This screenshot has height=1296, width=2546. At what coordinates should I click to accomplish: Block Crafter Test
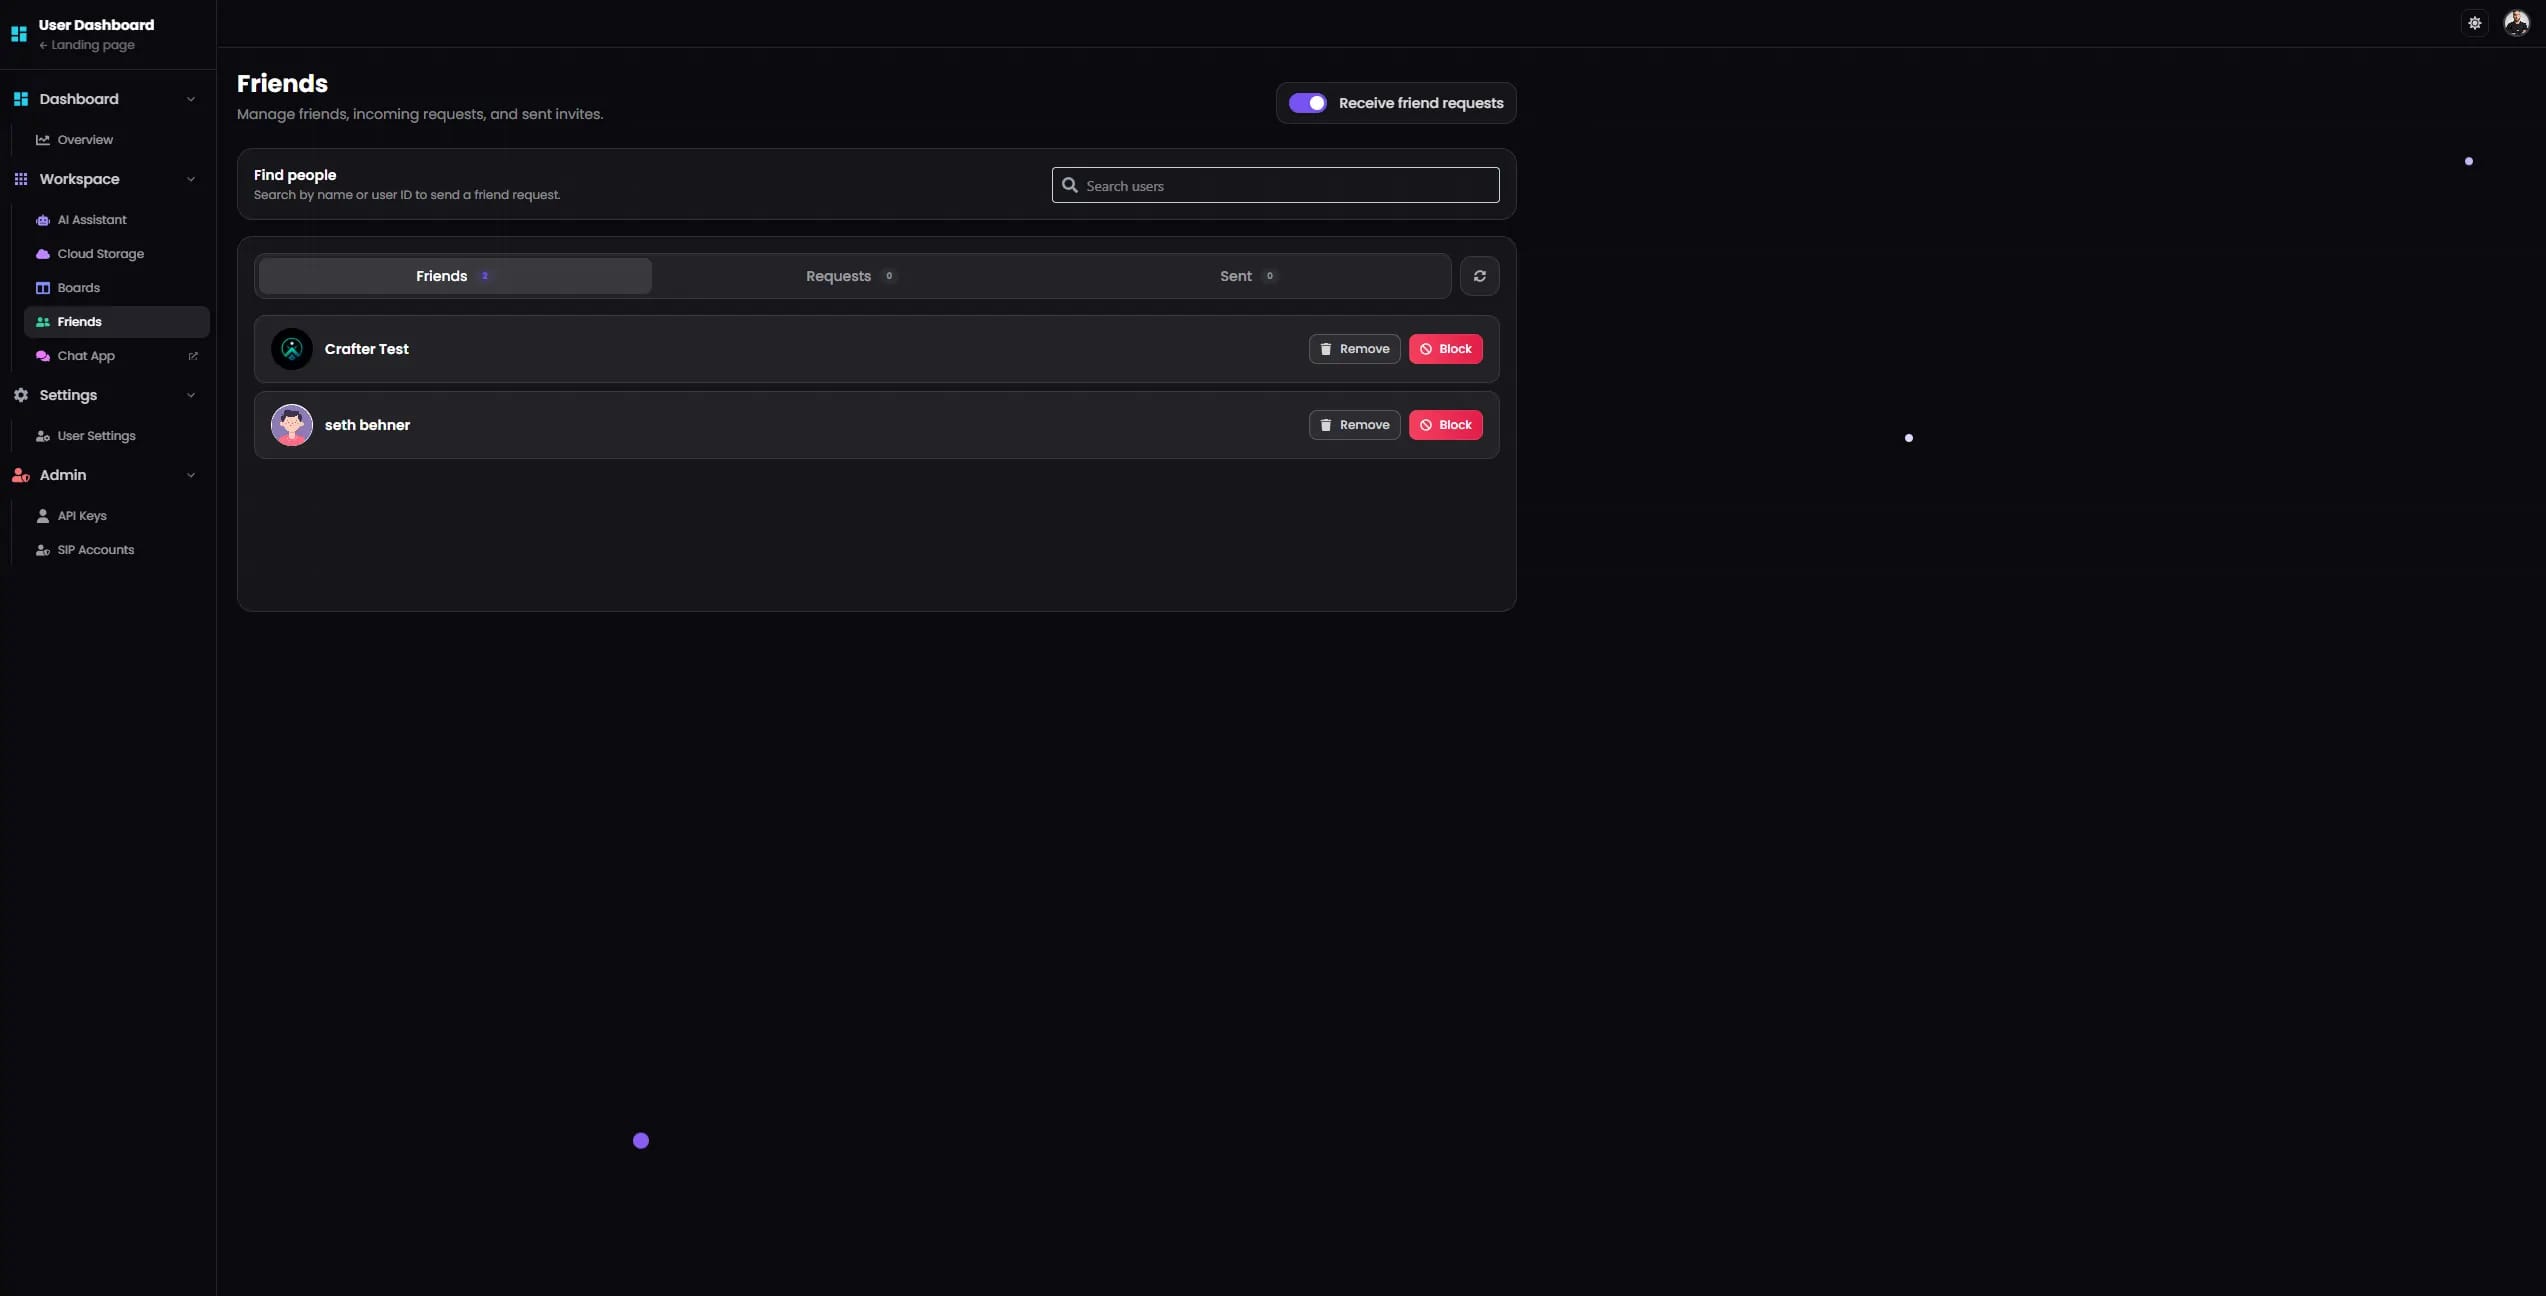tap(1445, 349)
